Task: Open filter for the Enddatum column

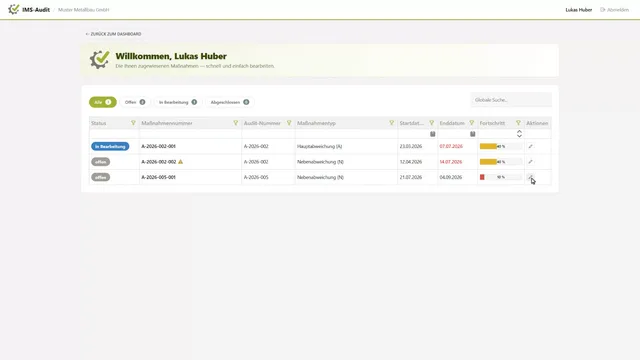Action: coord(472,123)
